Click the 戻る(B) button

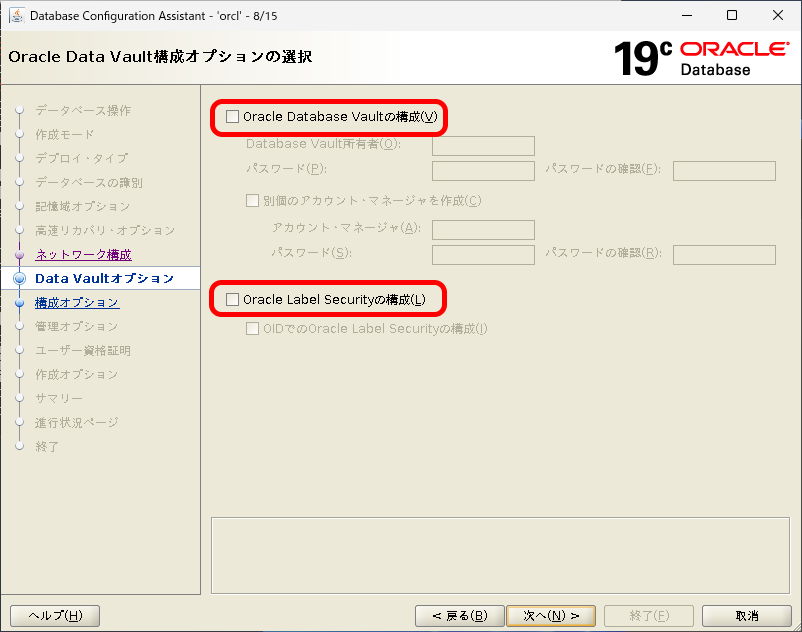click(x=459, y=615)
